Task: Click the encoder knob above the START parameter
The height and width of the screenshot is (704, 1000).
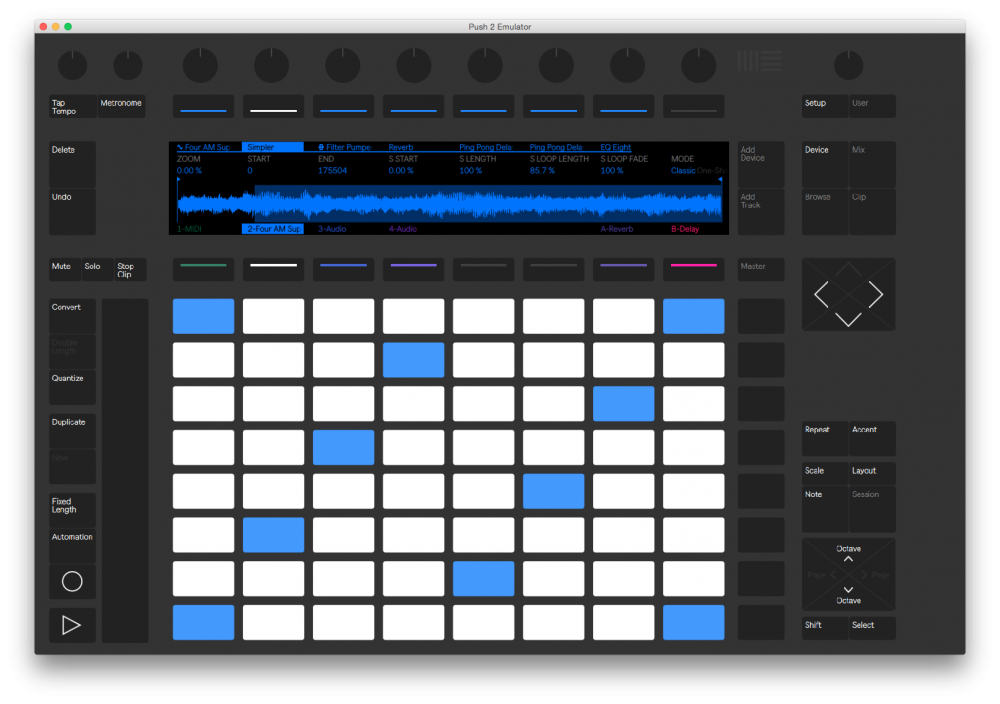Action: pos(272,65)
